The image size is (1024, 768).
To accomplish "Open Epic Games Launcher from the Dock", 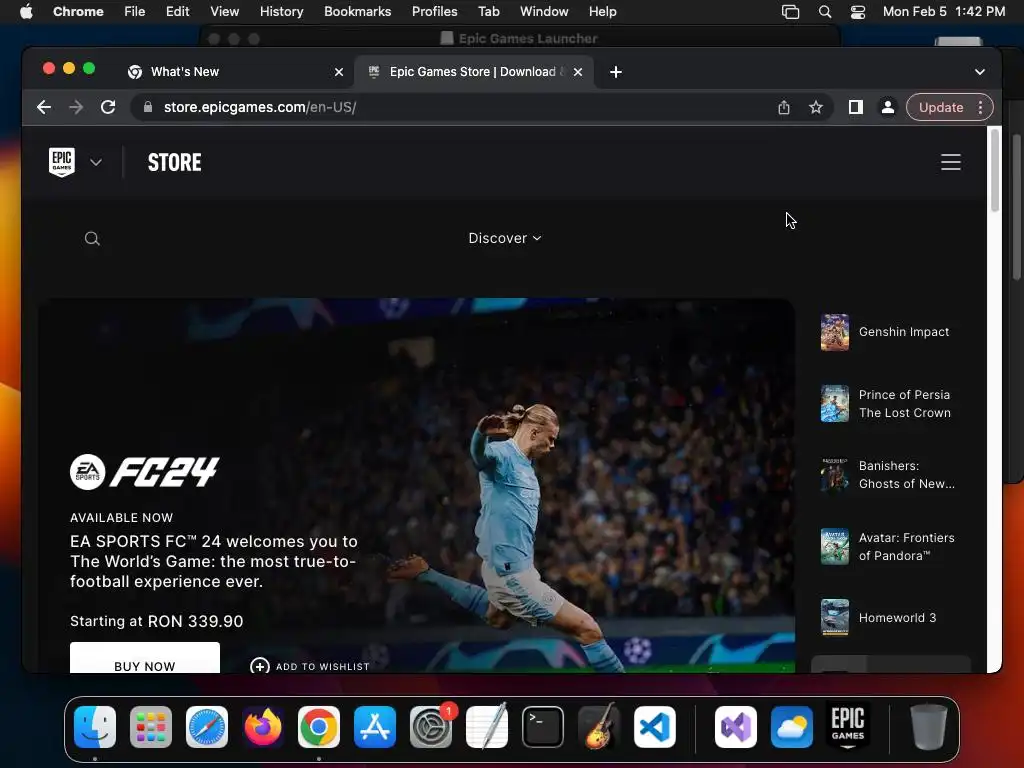I will click(x=848, y=727).
